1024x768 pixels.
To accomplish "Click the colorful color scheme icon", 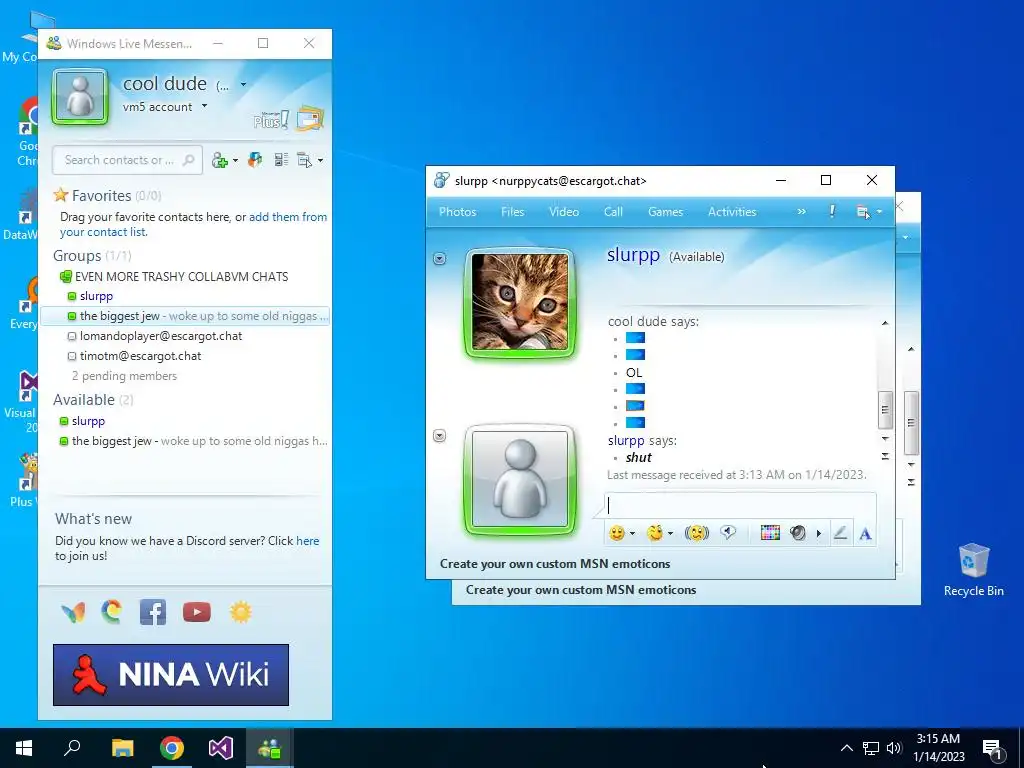I will [255, 160].
